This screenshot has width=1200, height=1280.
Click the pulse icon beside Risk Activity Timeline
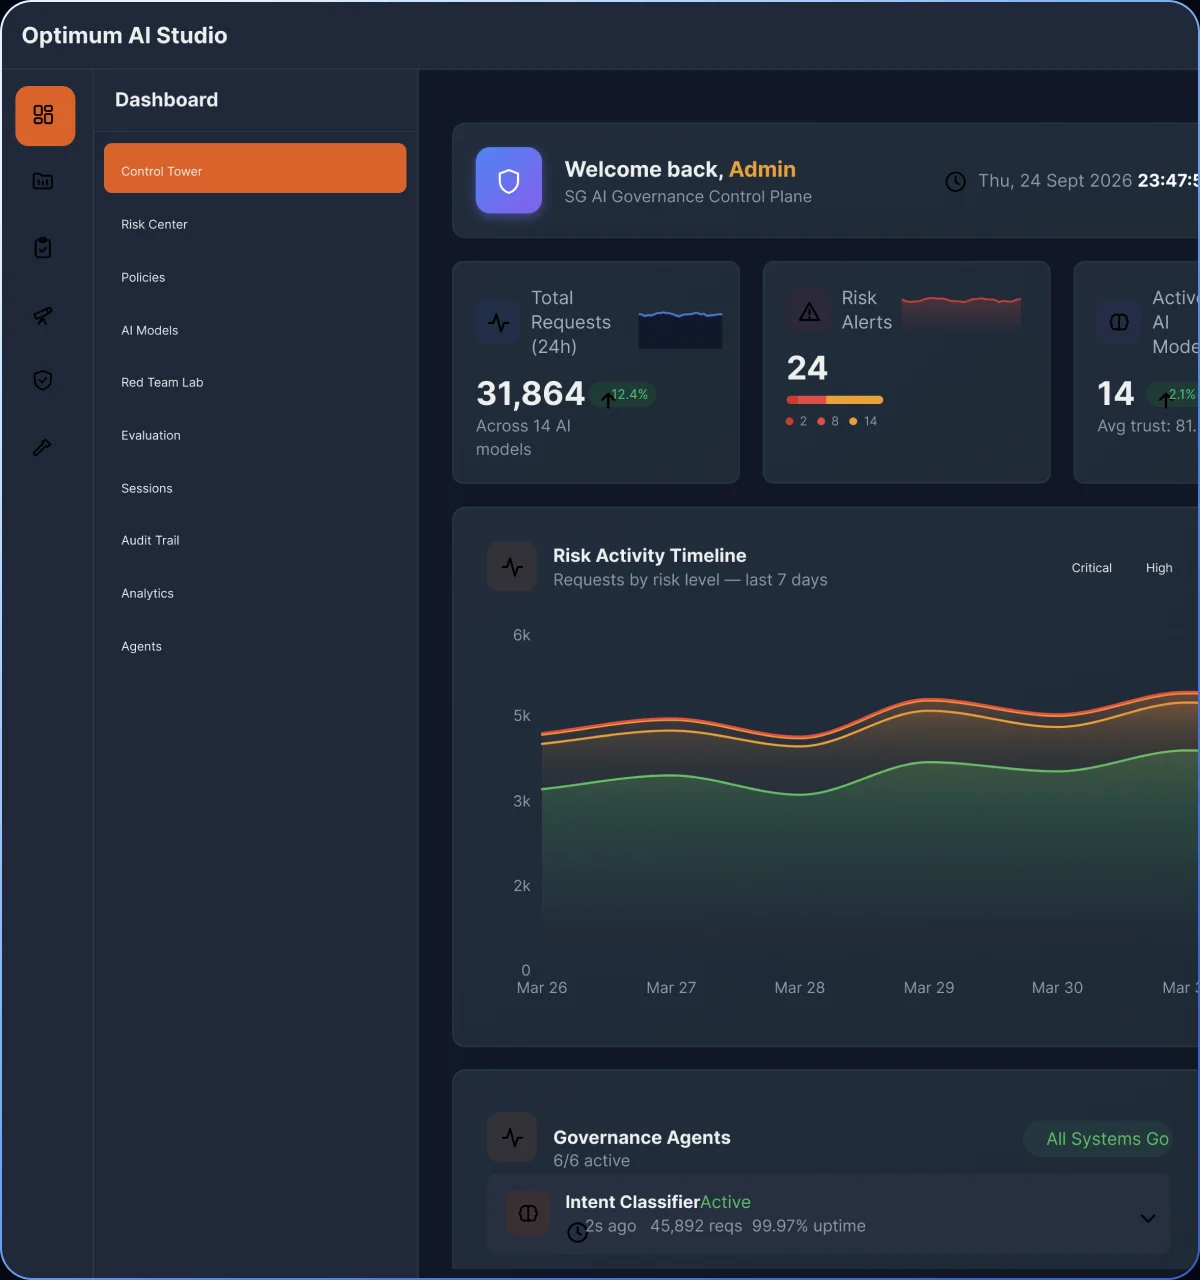(x=512, y=567)
